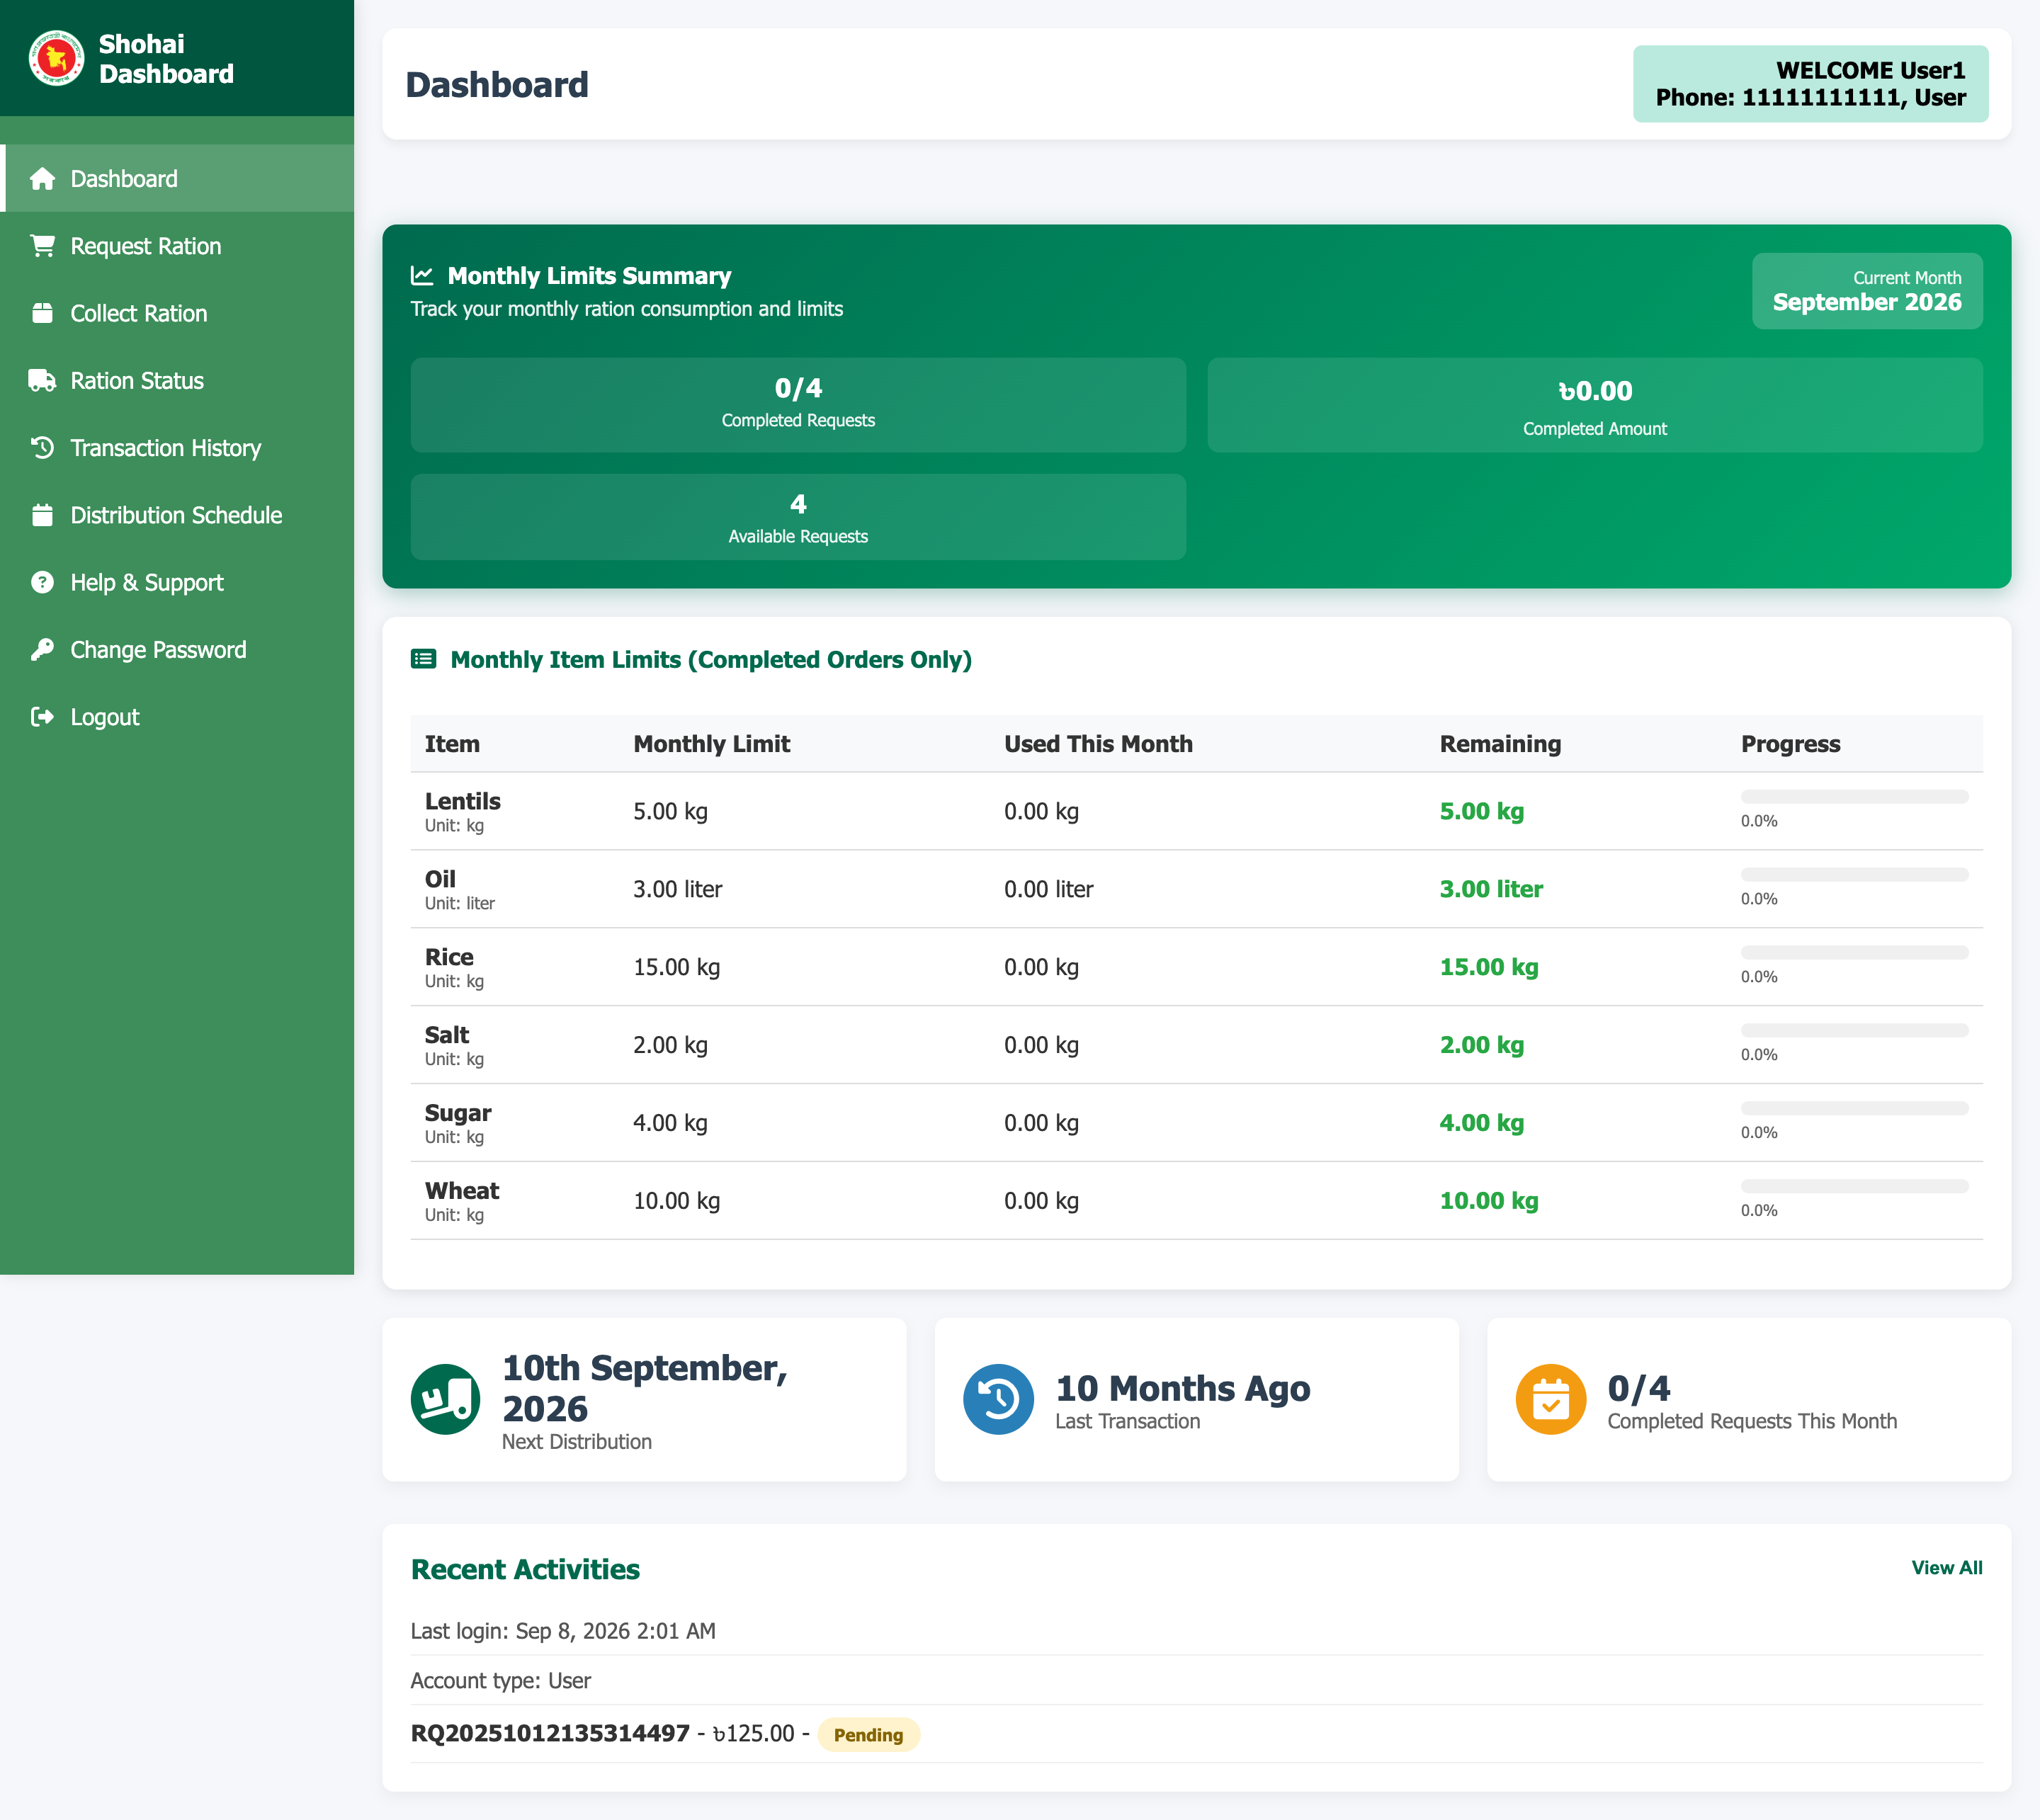Open the Distribution Schedule page
Viewport: 2040px width, 1820px height.
pos(177,515)
